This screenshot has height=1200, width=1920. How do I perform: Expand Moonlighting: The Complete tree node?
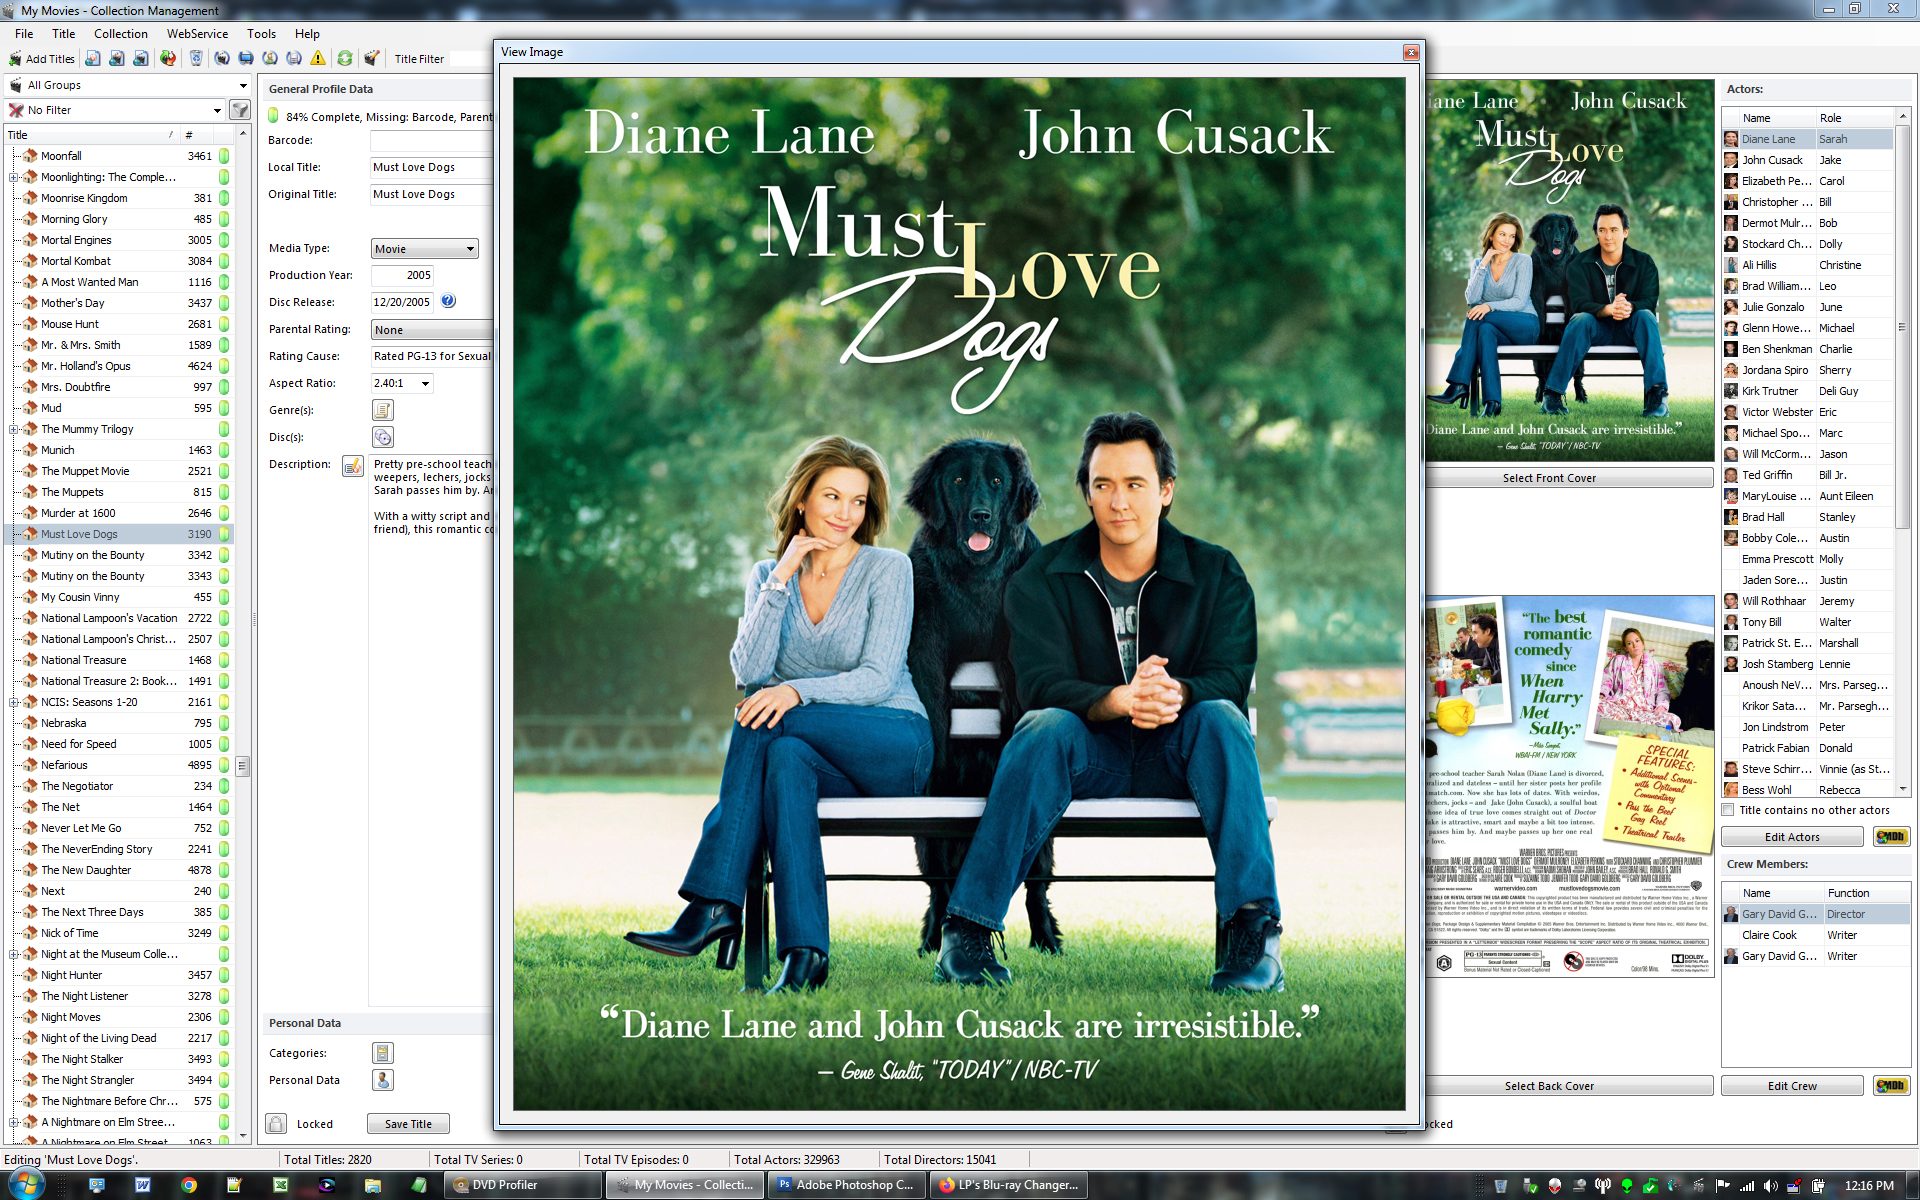[x=14, y=177]
